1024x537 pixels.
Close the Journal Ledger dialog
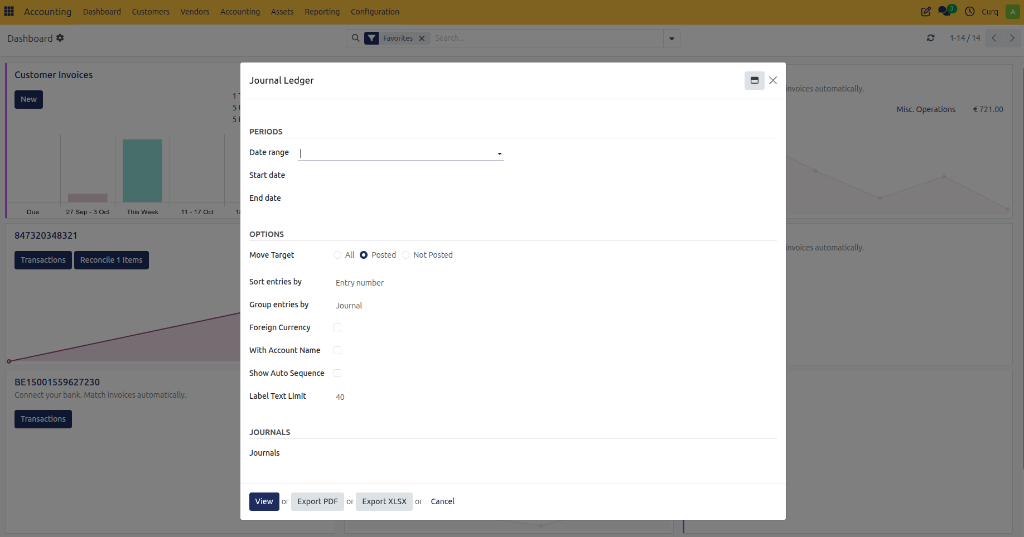tap(773, 80)
